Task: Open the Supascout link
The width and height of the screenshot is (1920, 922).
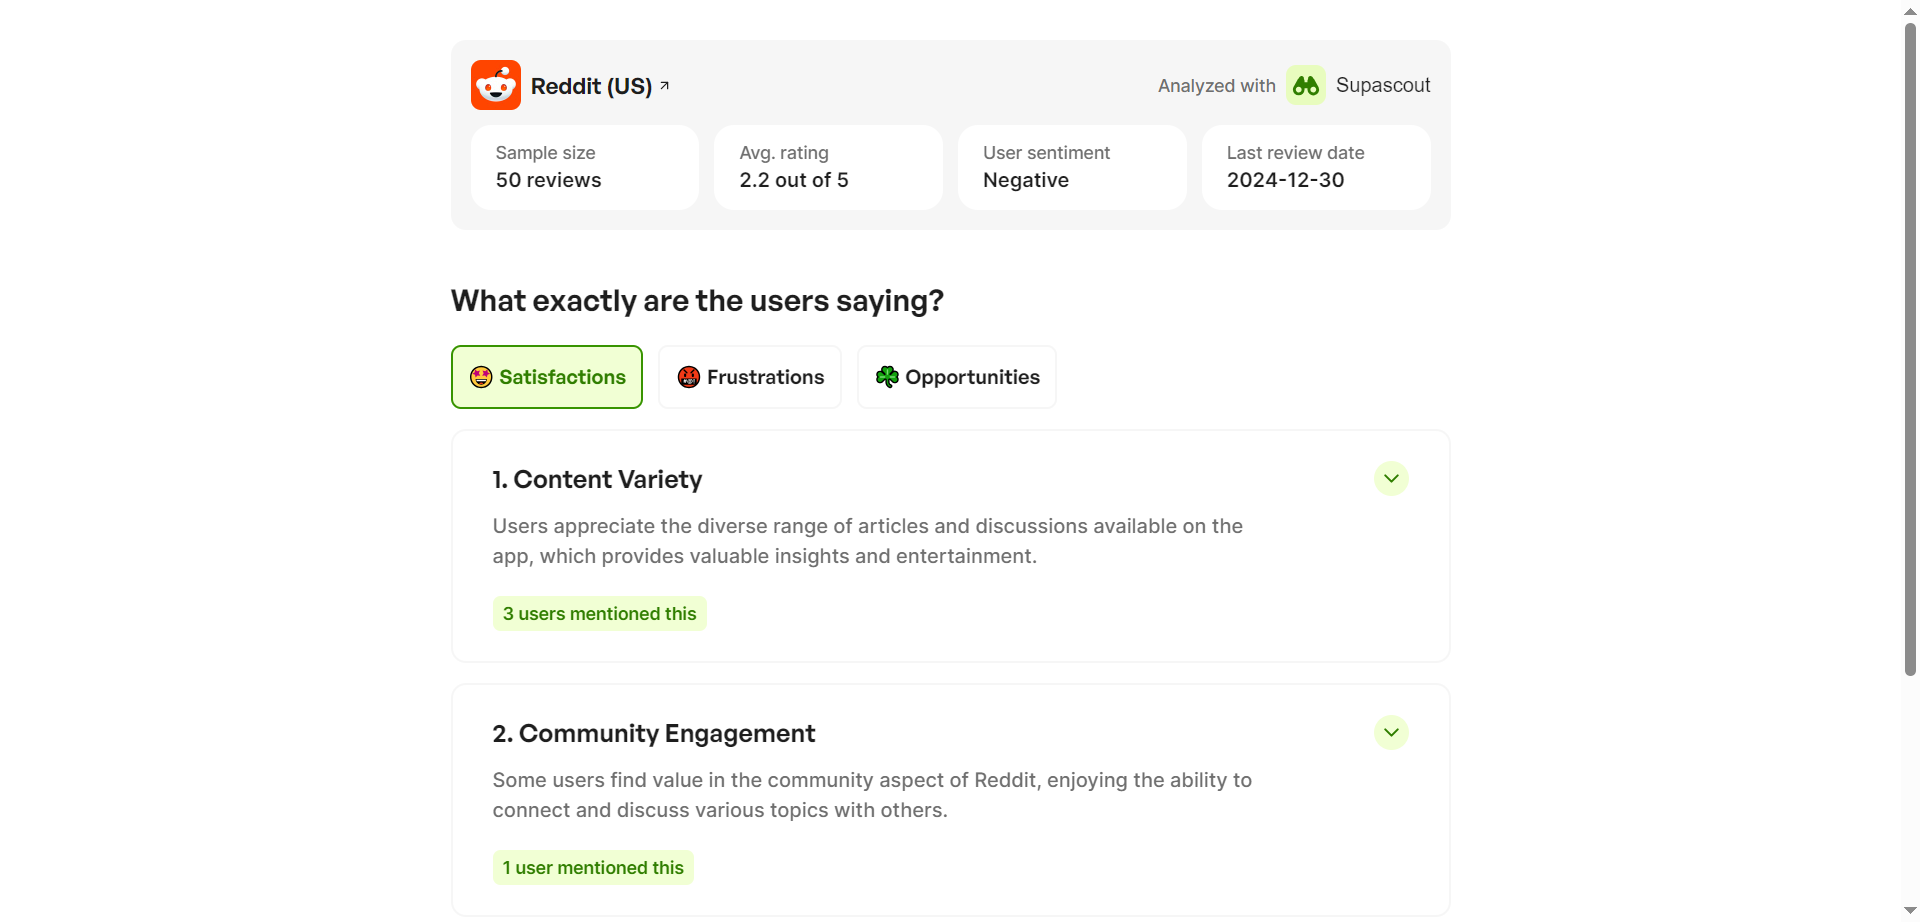Action: 1382,86
